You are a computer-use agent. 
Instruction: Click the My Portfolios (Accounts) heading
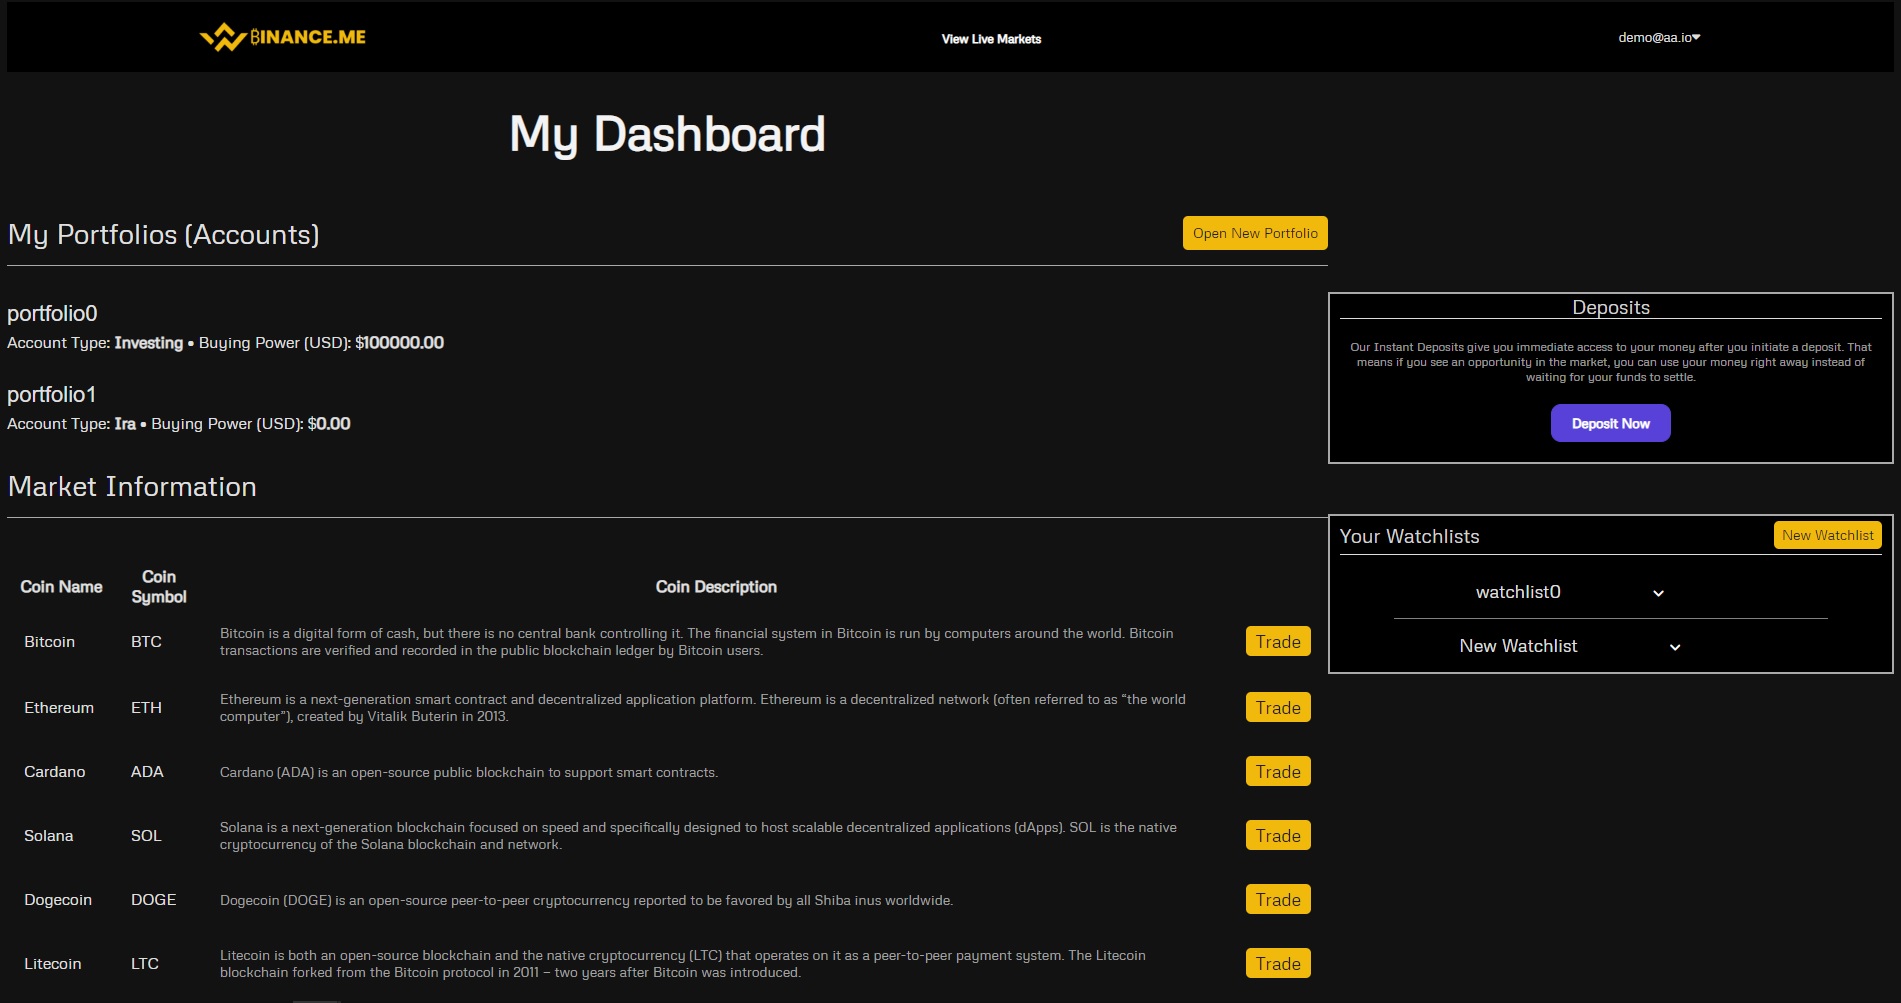coord(163,234)
